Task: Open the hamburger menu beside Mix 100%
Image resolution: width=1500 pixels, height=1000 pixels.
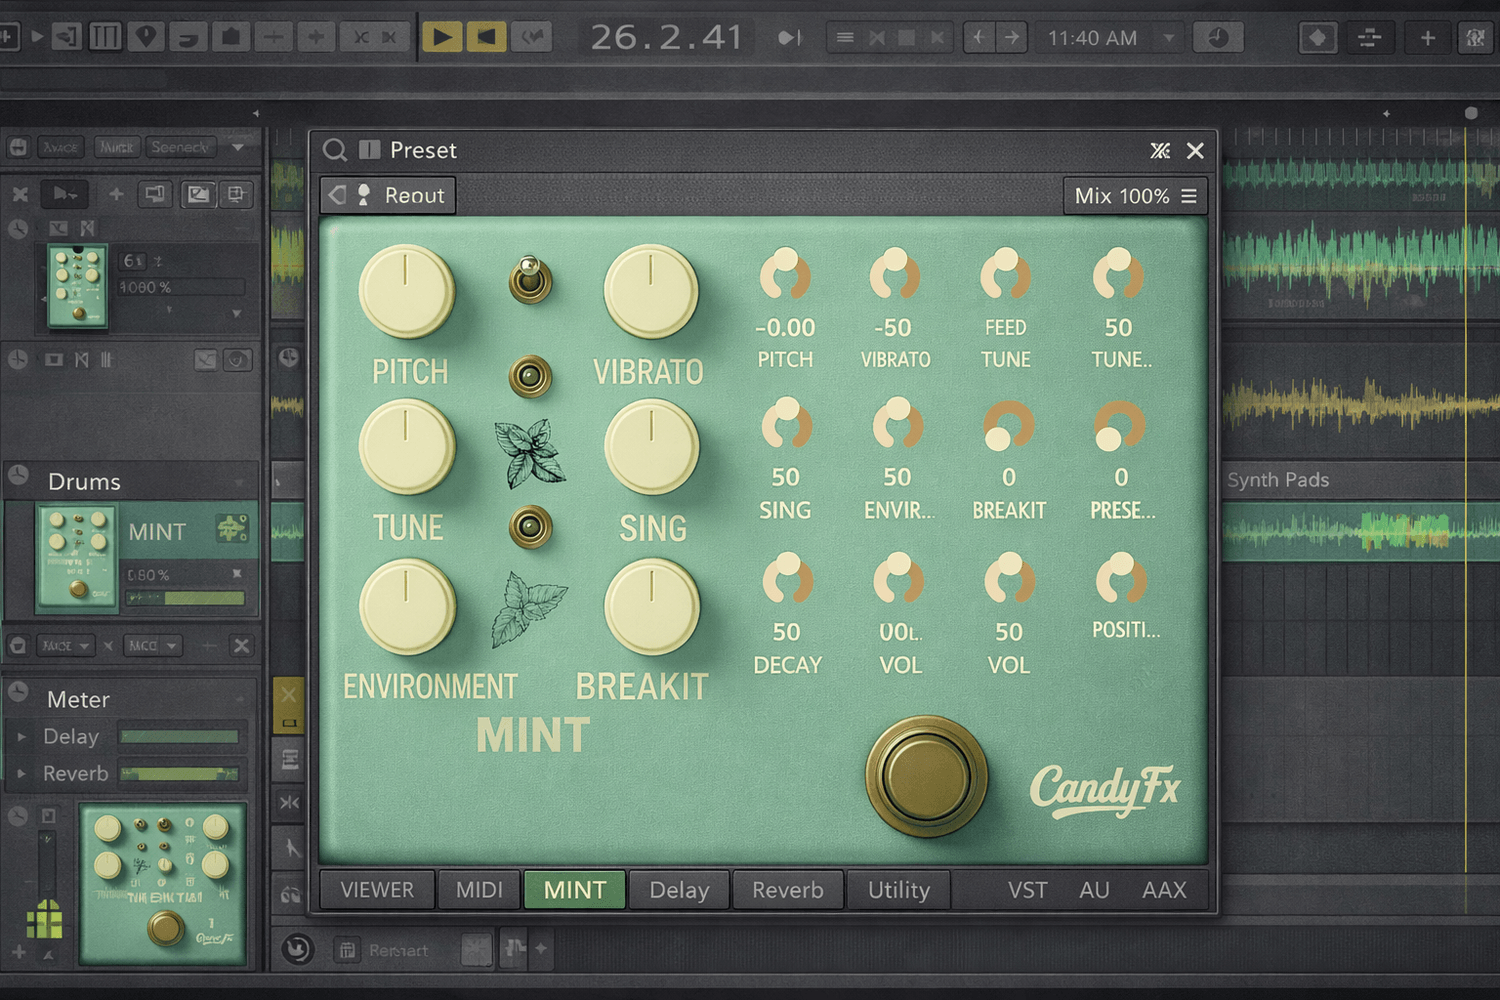Action: click(1189, 196)
